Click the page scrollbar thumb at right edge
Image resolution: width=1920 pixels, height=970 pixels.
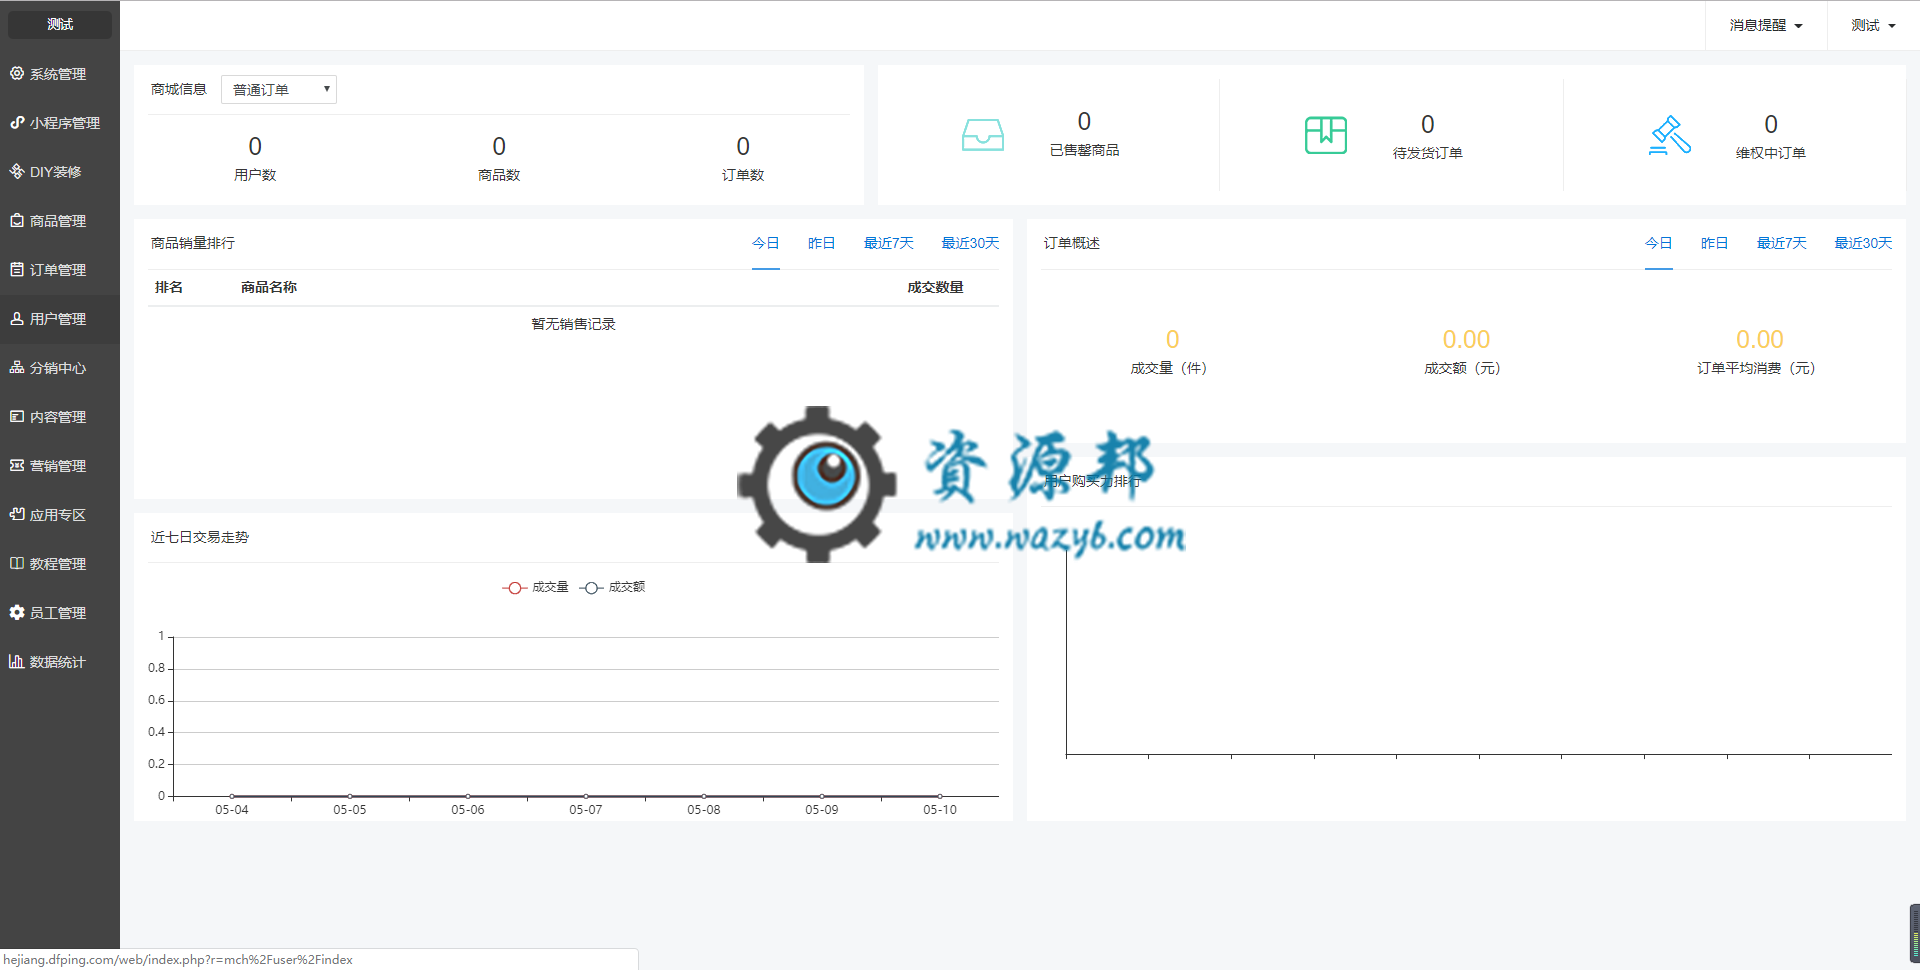click(1915, 932)
